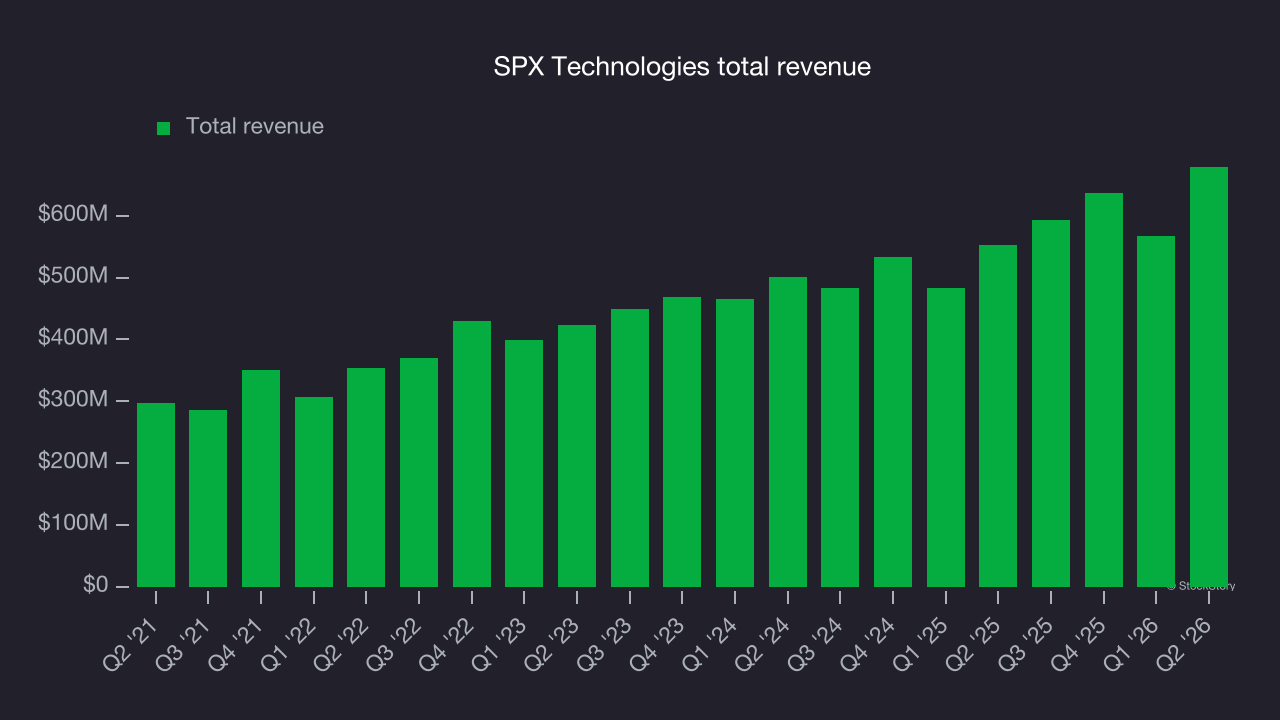Click the $600M y-axis label
This screenshot has height=720, width=1280.
pos(74,215)
